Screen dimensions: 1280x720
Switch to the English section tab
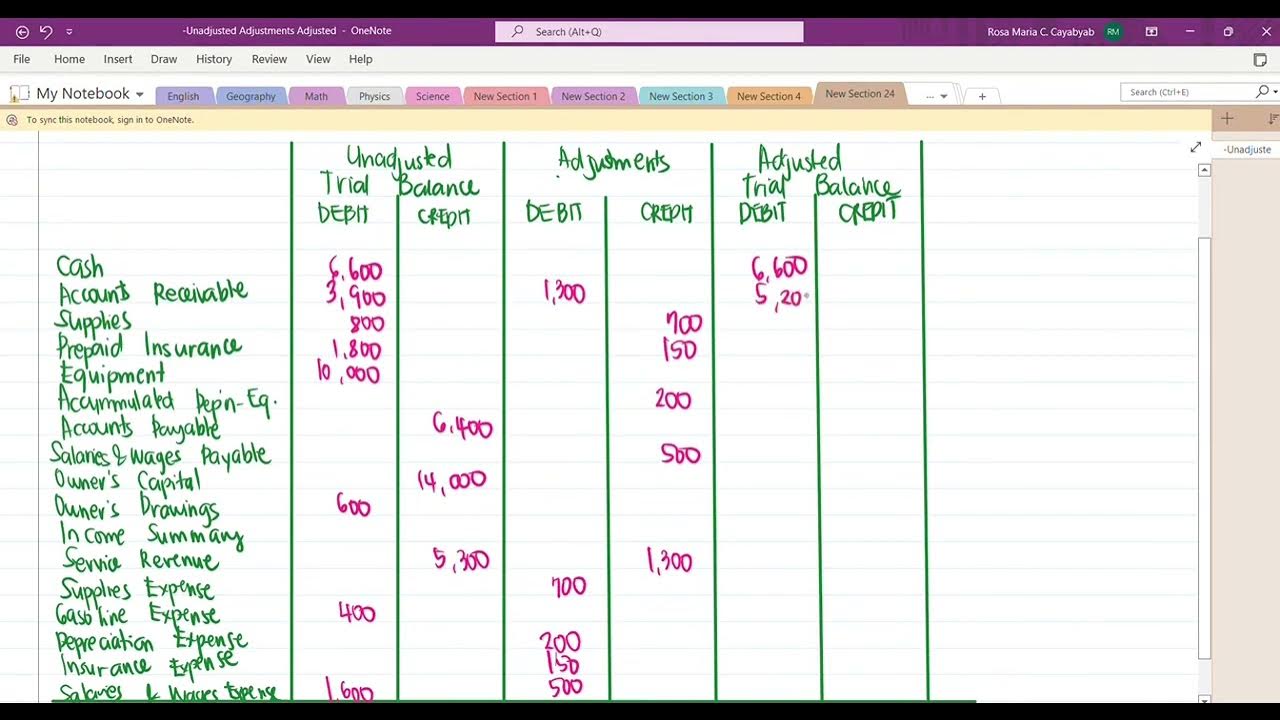tap(183, 96)
